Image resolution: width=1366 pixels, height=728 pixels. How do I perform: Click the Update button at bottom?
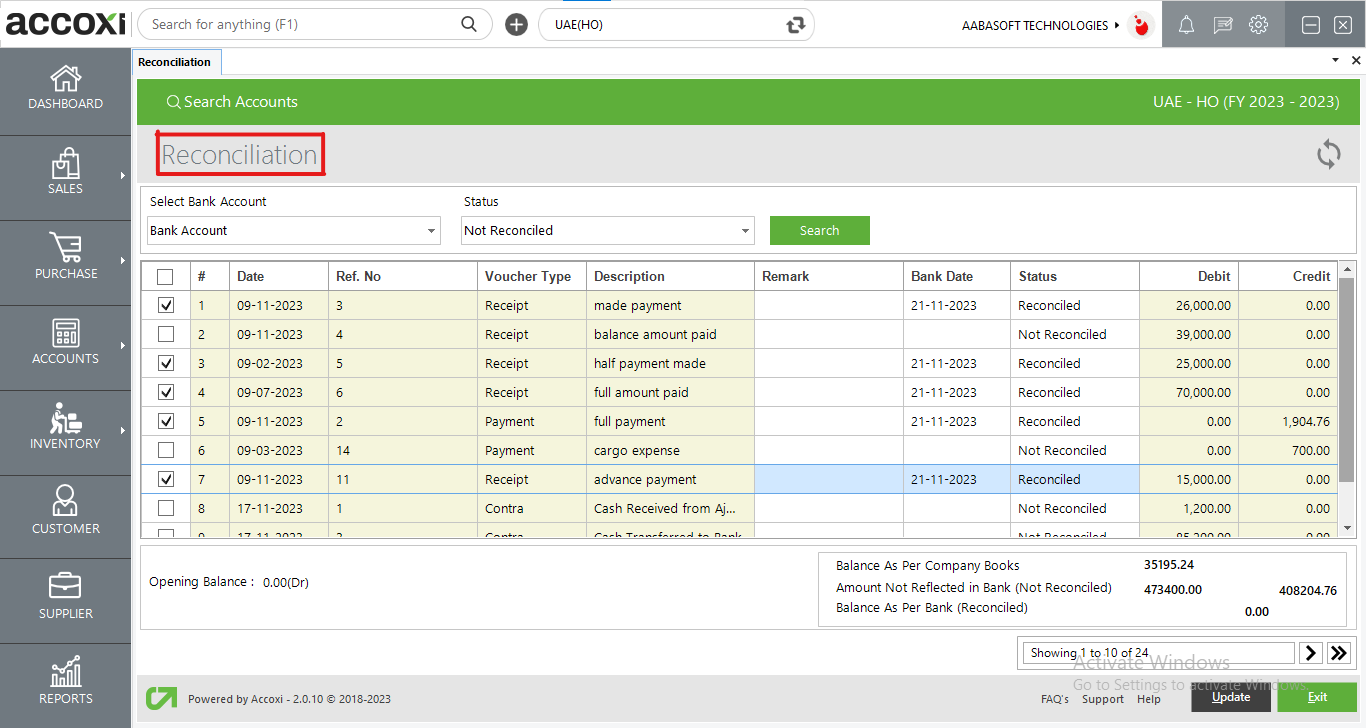pos(1230,697)
